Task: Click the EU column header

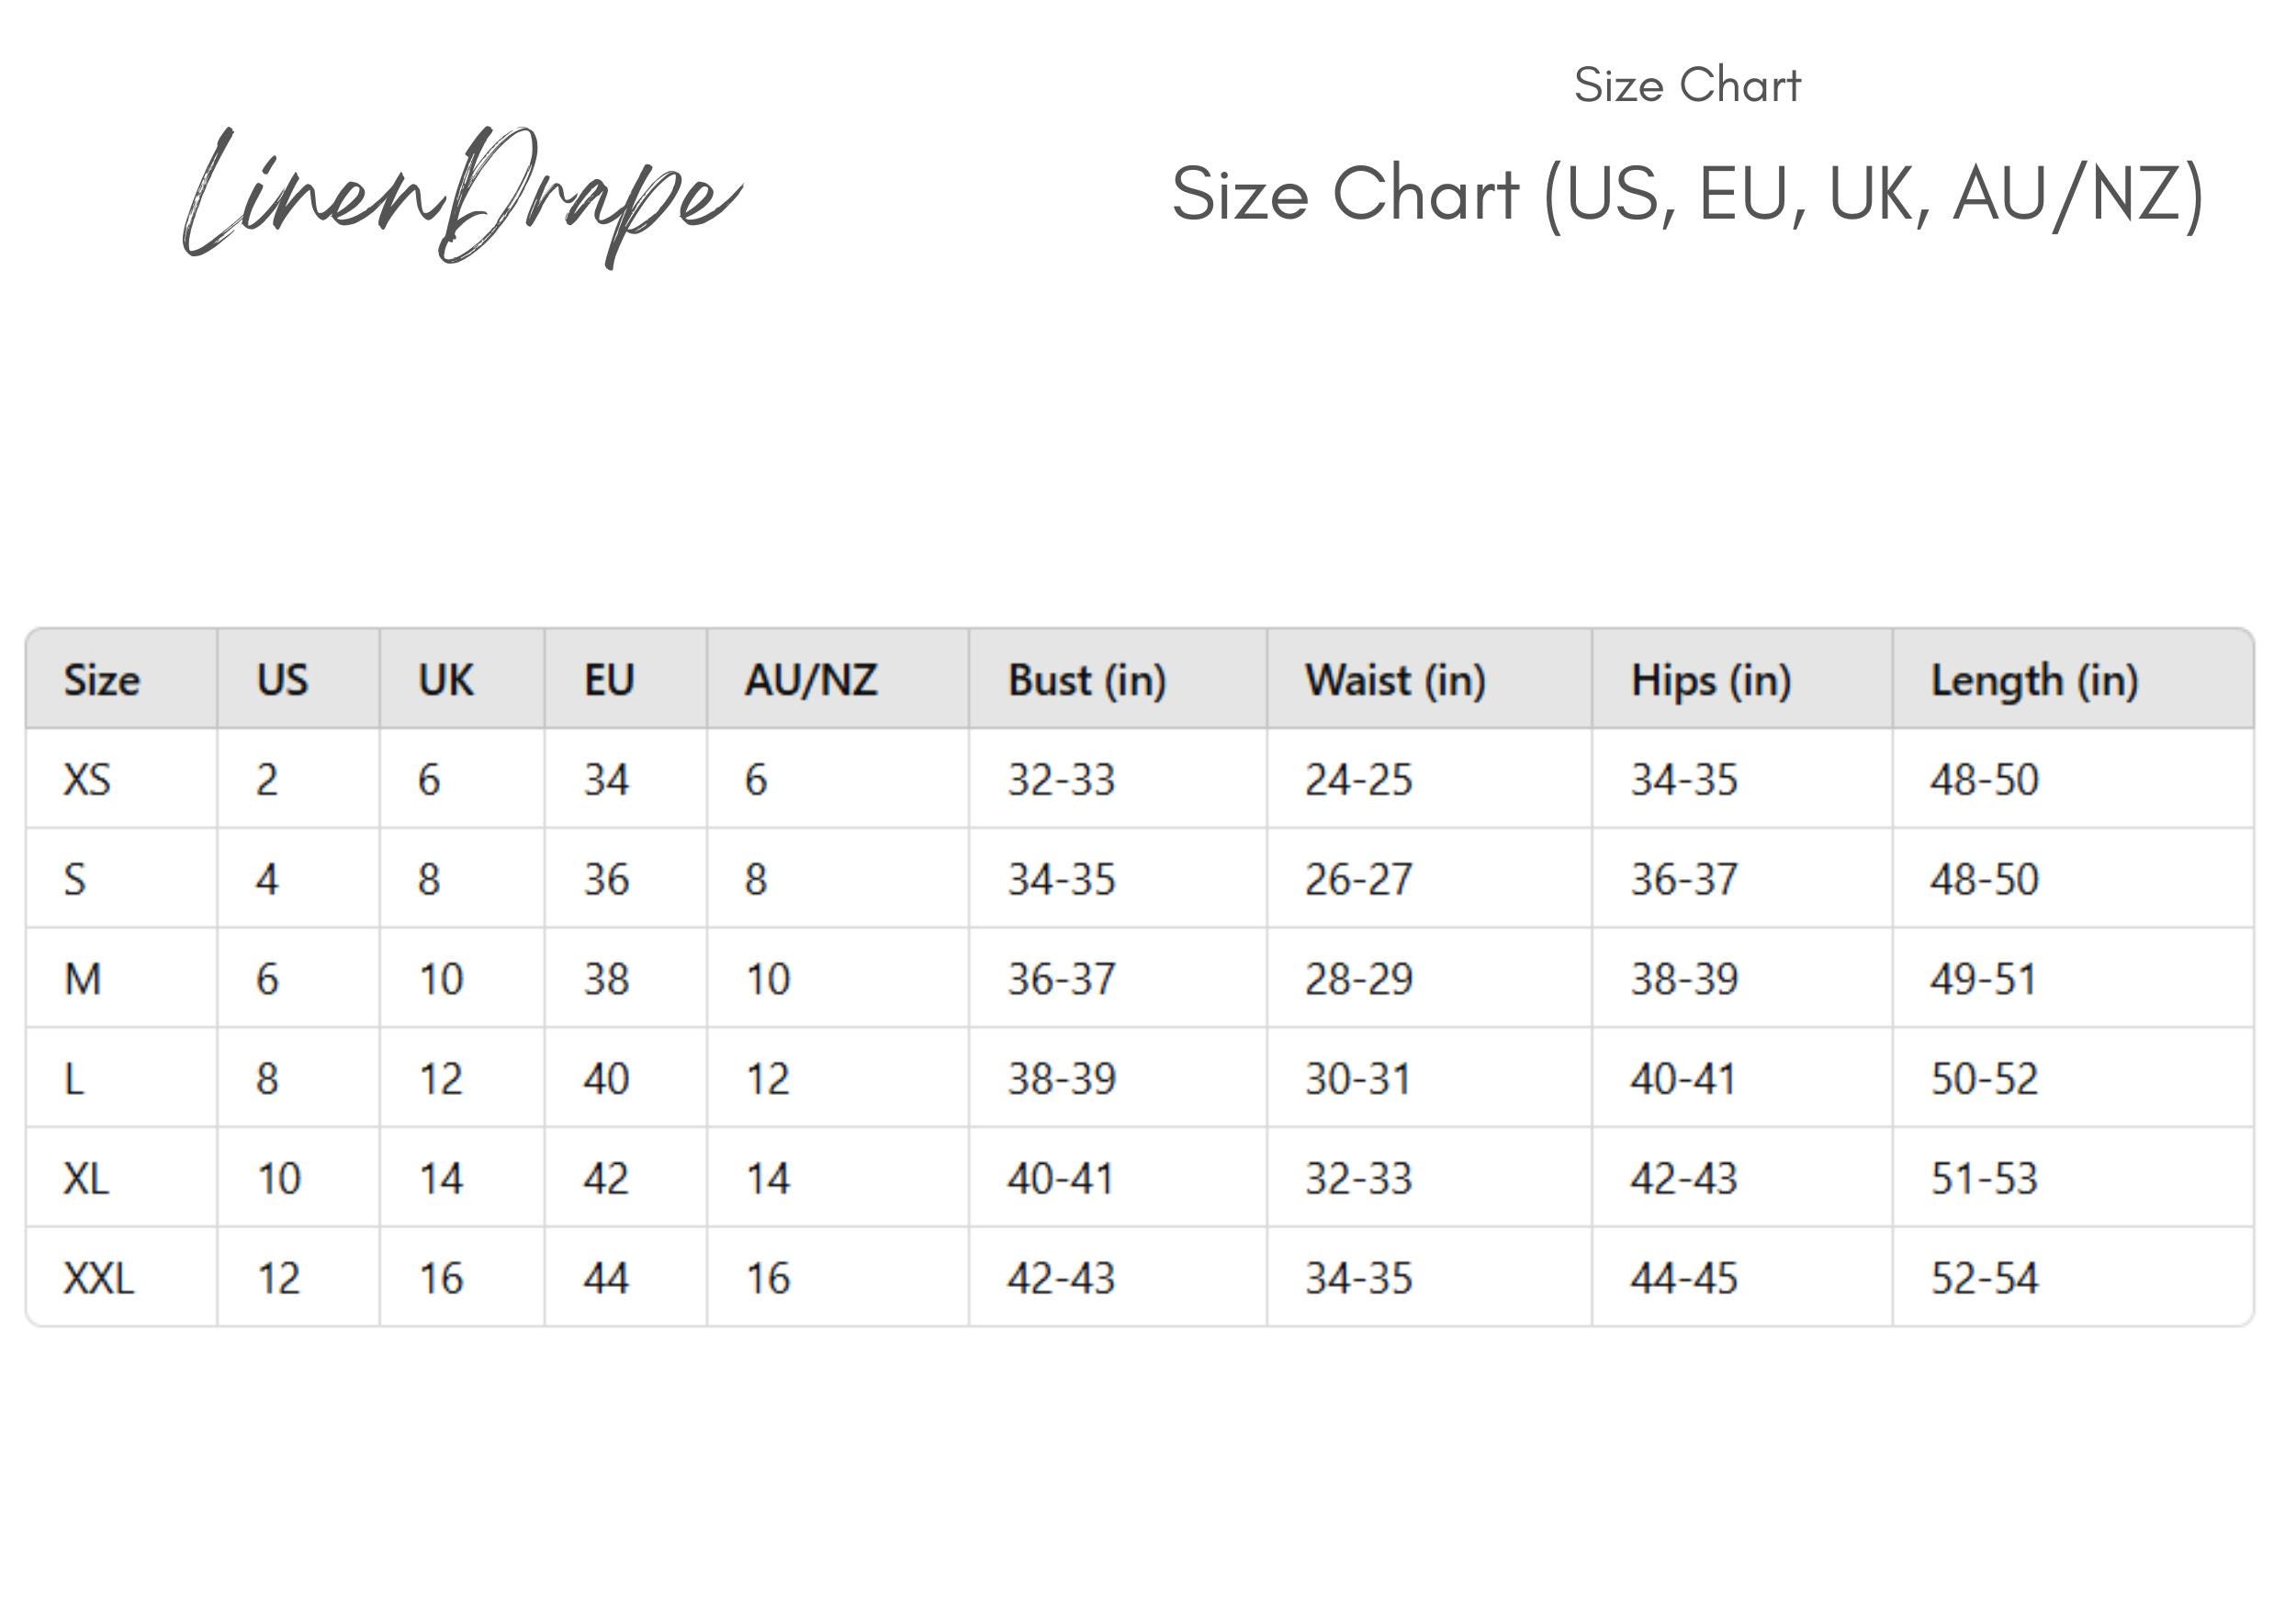Action: click(609, 680)
